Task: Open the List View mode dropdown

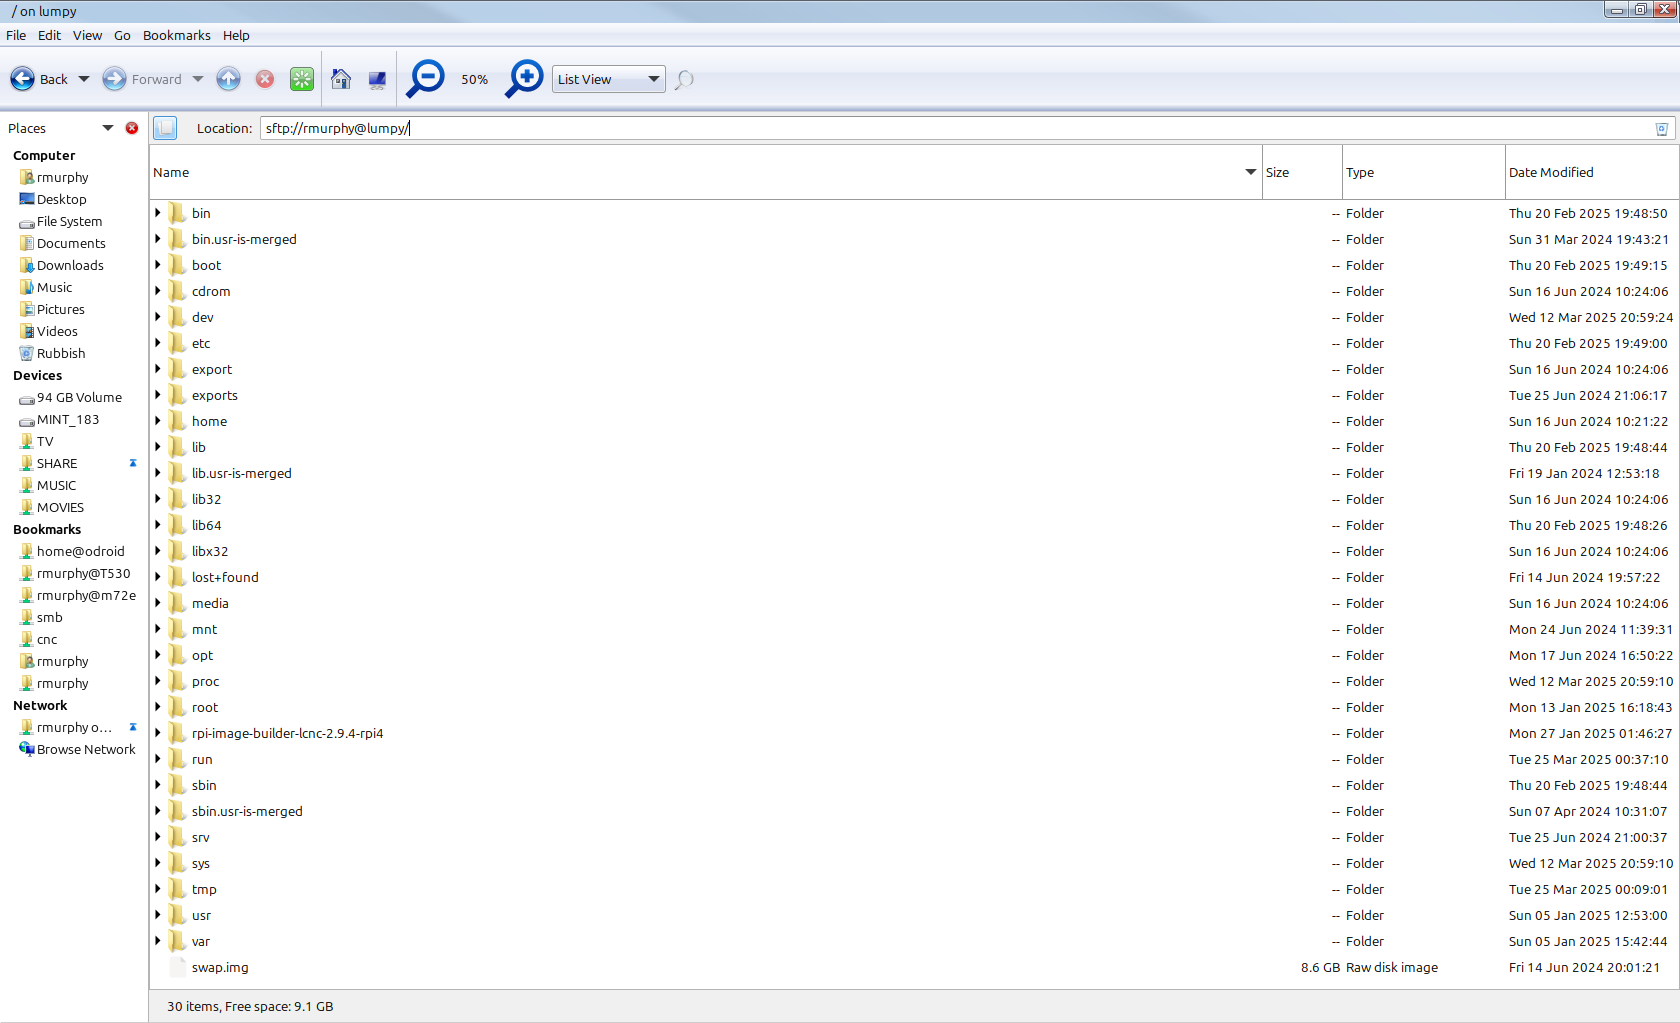Action: click(608, 79)
